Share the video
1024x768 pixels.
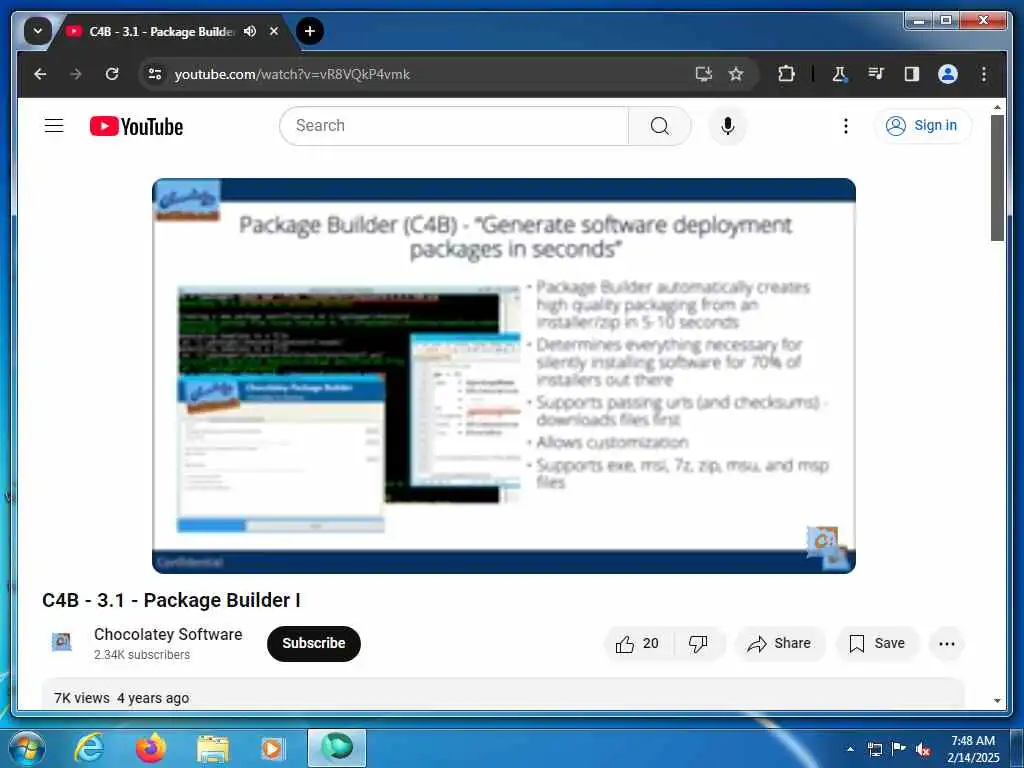tap(780, 644)
